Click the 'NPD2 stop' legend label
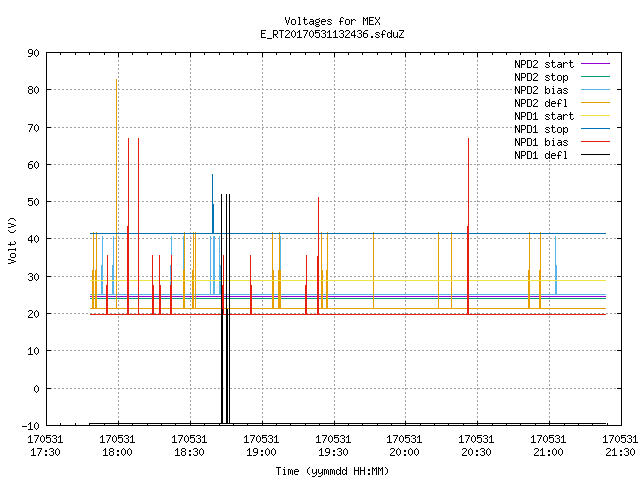Screen dimensions: 640x480 click(x=541, y=77)
